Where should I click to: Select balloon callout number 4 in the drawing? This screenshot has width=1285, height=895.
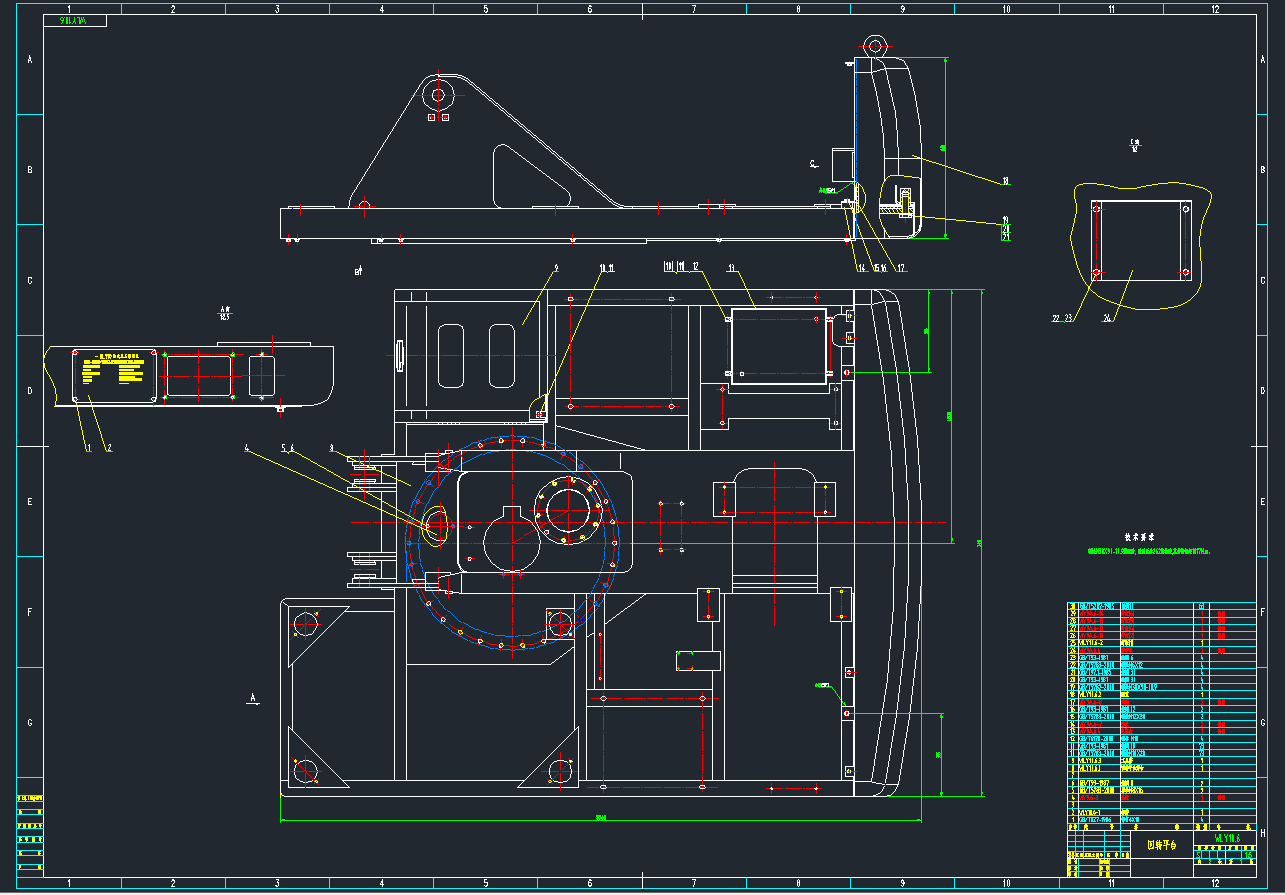pyautogui.click(x=246, y=448)
